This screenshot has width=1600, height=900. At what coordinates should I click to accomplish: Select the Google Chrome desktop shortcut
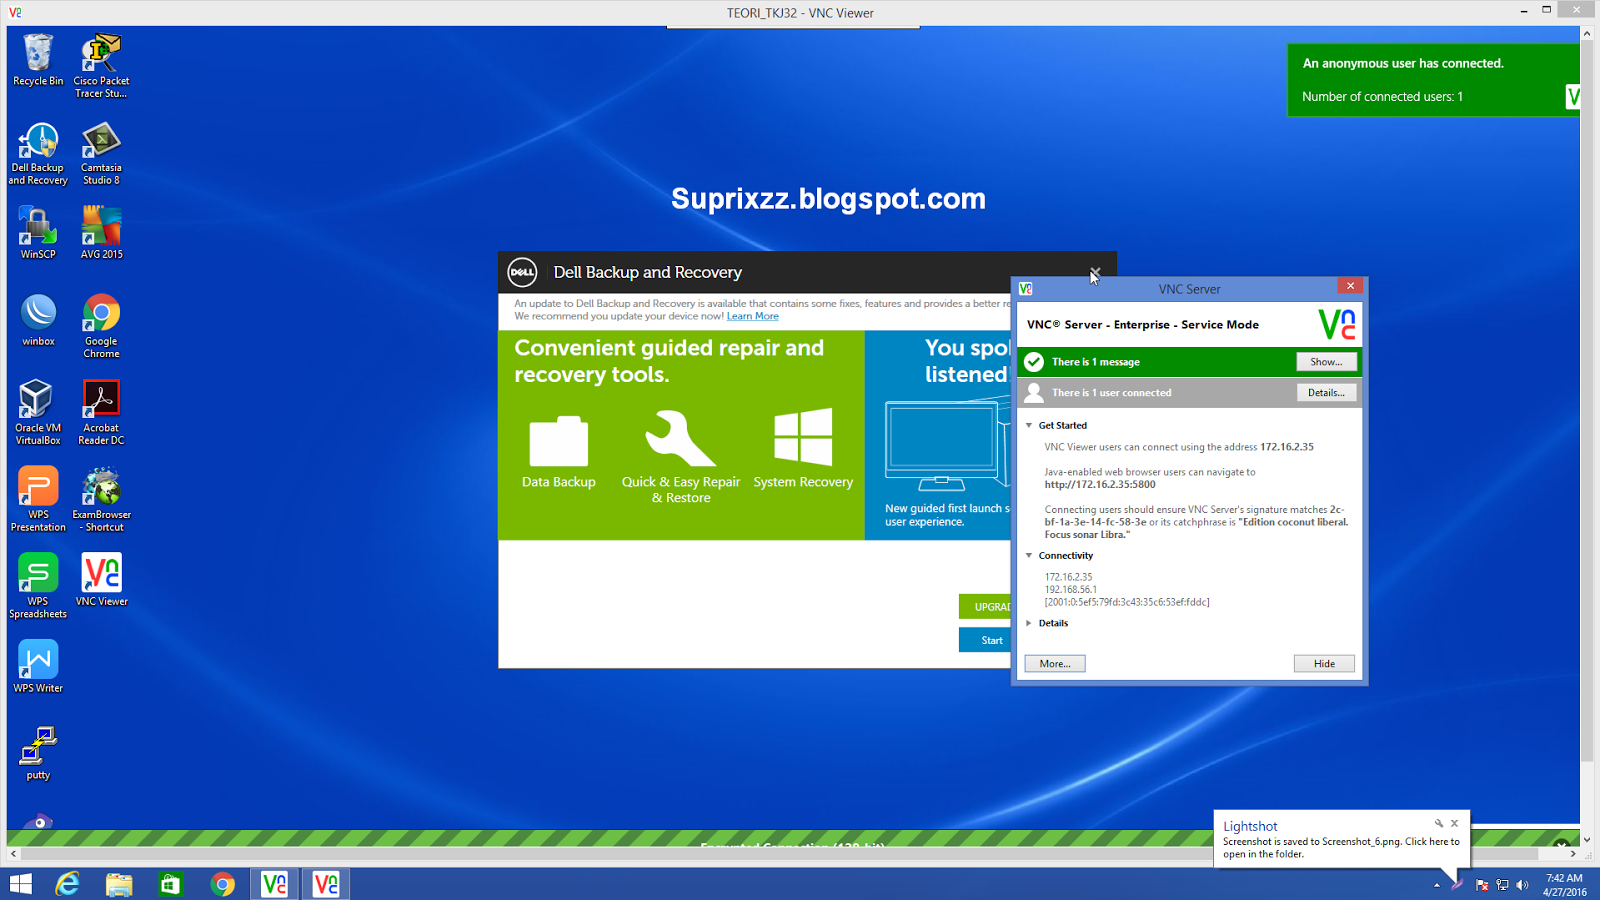coord(101,326)
